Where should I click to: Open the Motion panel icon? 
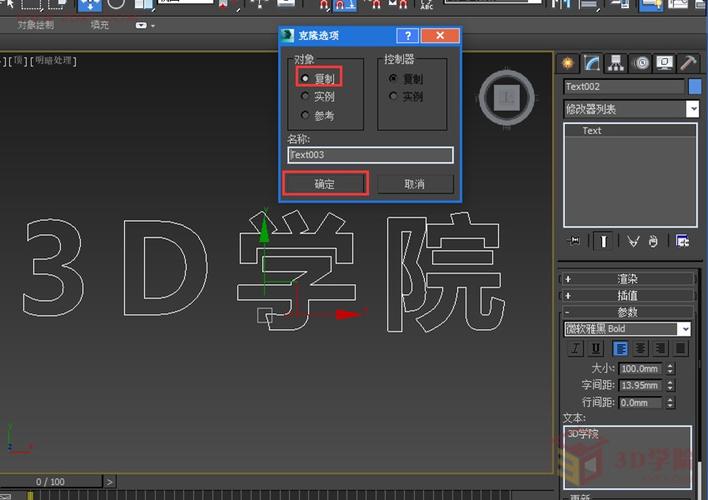coord(640,63)
